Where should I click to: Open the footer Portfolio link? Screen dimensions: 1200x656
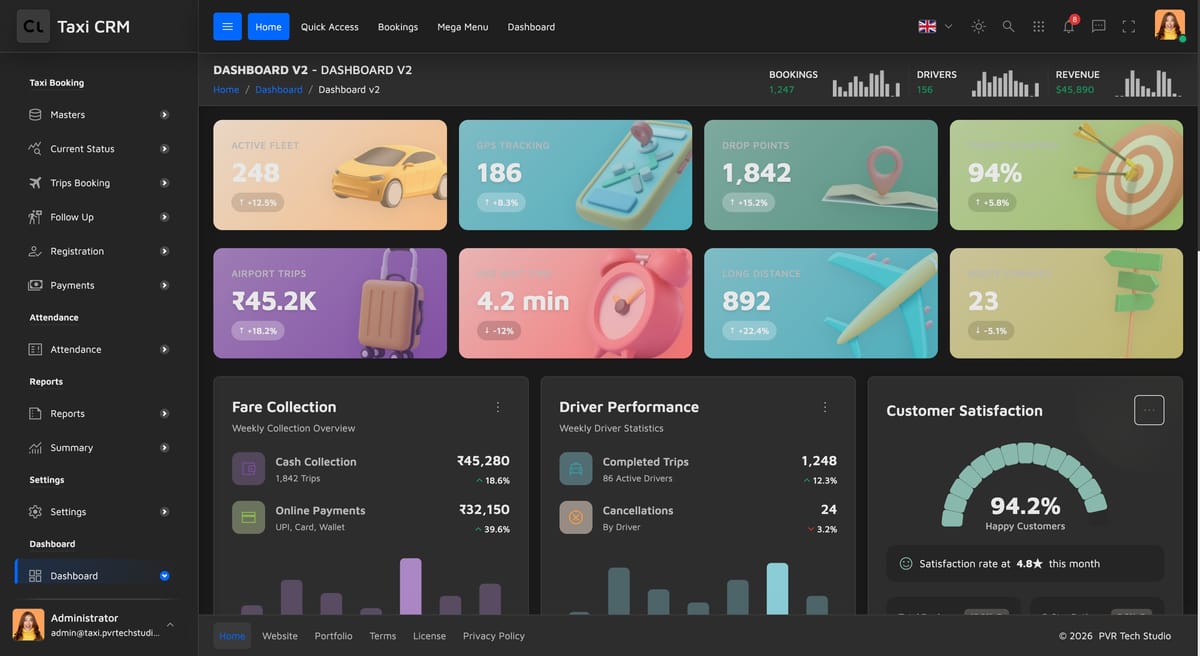pyautogui.click(x=333, y=636)
